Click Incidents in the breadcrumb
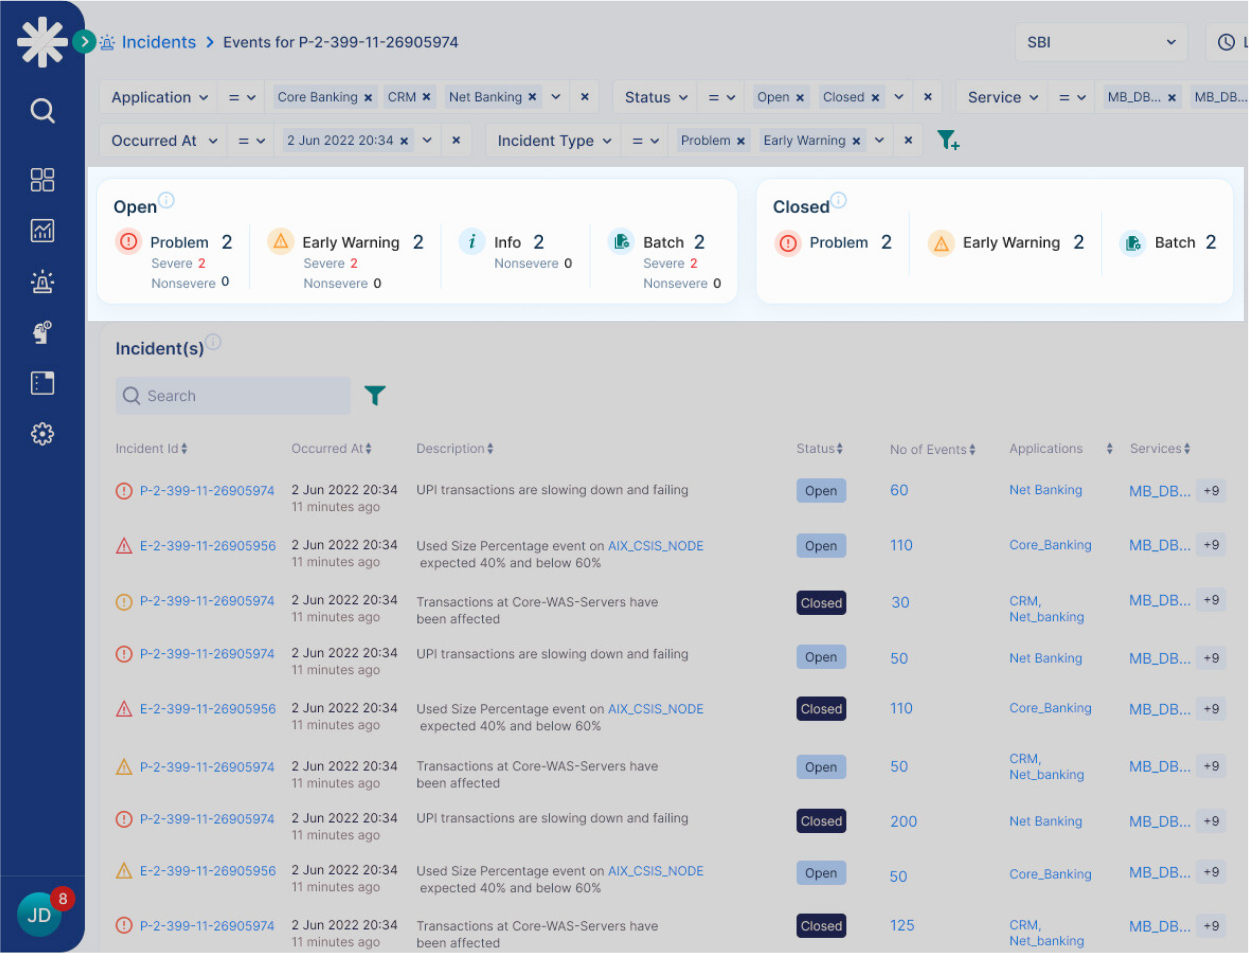 tap(158, 42)
